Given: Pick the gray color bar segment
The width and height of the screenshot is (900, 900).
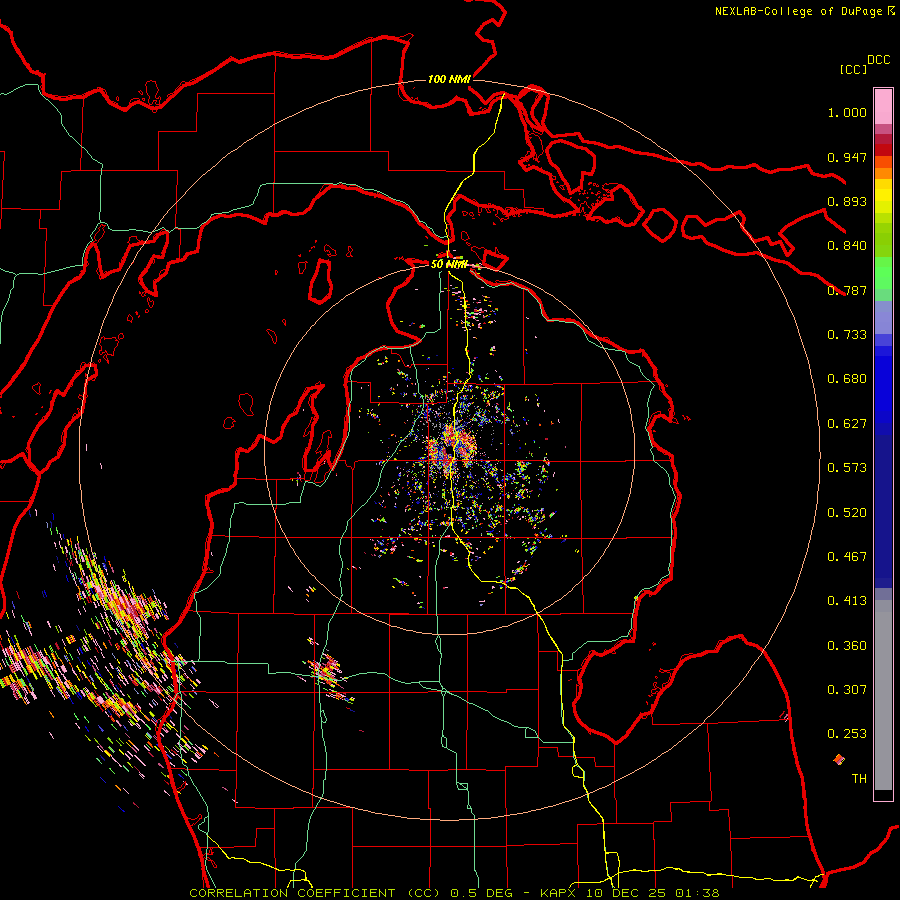Looking at the screenshot, I should (x=883, y=695).
